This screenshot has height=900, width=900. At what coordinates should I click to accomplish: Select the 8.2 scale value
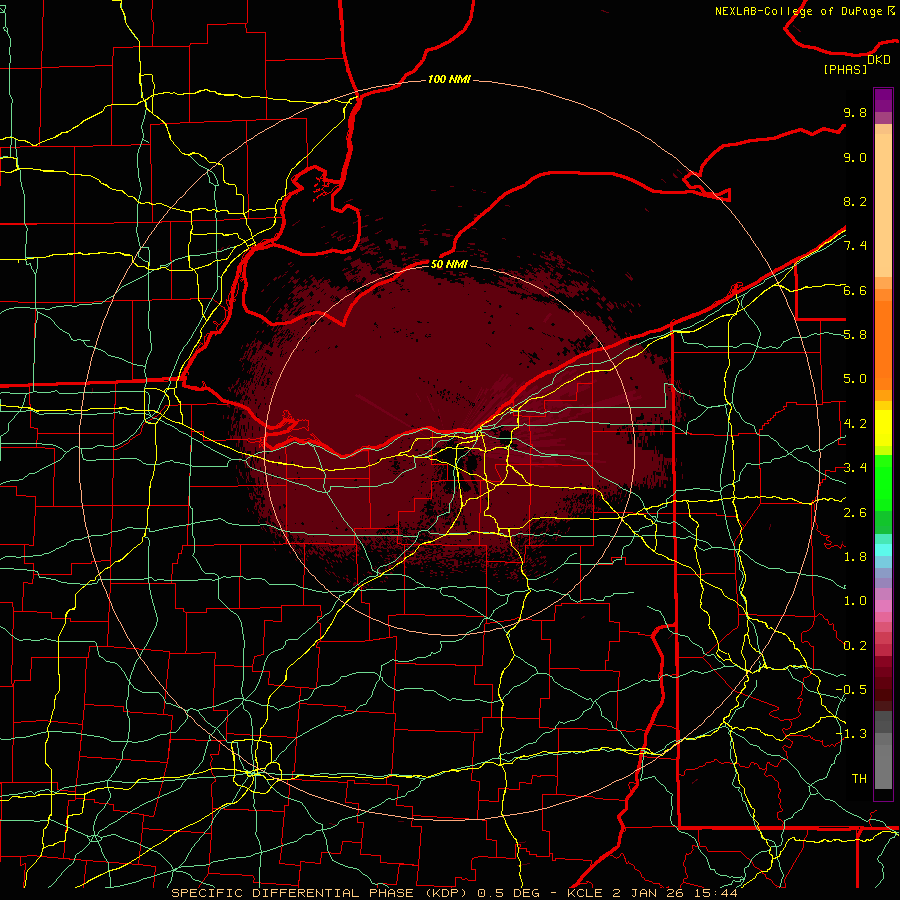click(x=855, y=201)
